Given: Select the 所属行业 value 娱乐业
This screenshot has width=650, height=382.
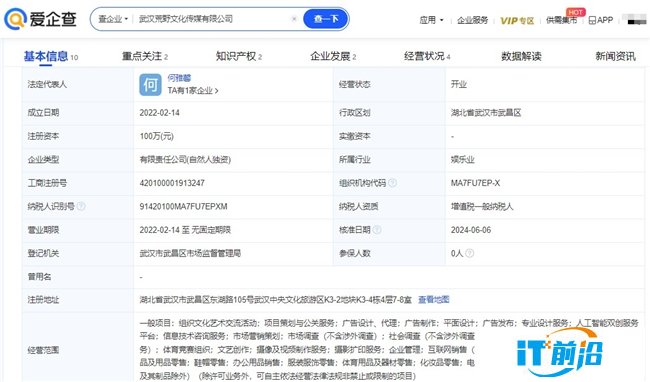Looking at the screenshot, I should tap(463, 160).
